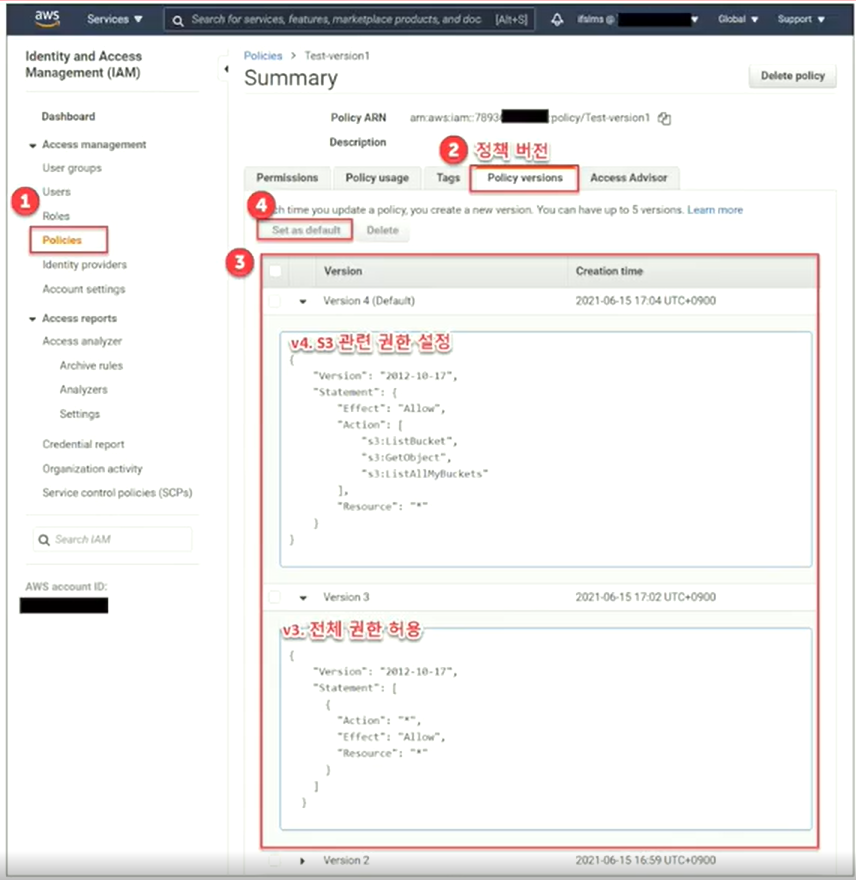Click the Search IAM input field

click(x=113, y=539)
